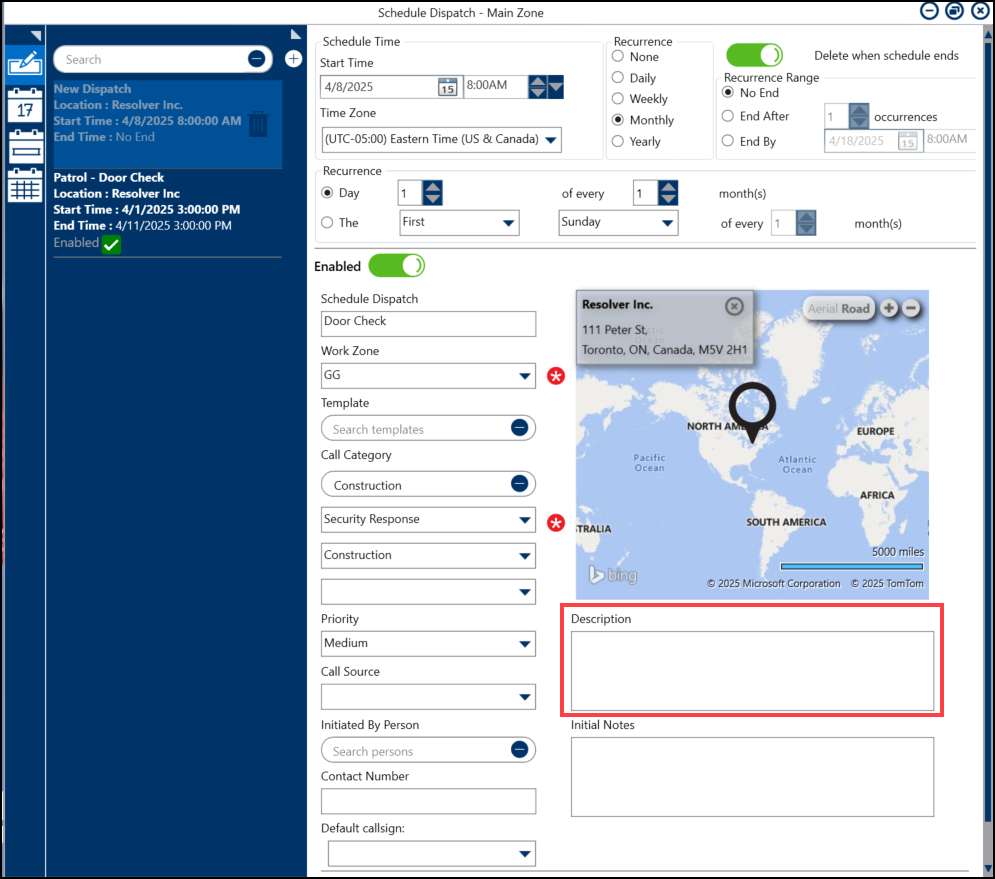Click the schedule edit pencil sidebar icon

point(23,63)
